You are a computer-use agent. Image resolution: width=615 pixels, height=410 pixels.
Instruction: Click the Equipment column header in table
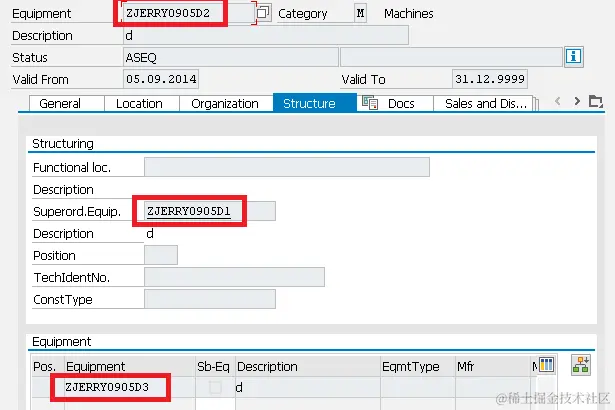coord(130,366)
